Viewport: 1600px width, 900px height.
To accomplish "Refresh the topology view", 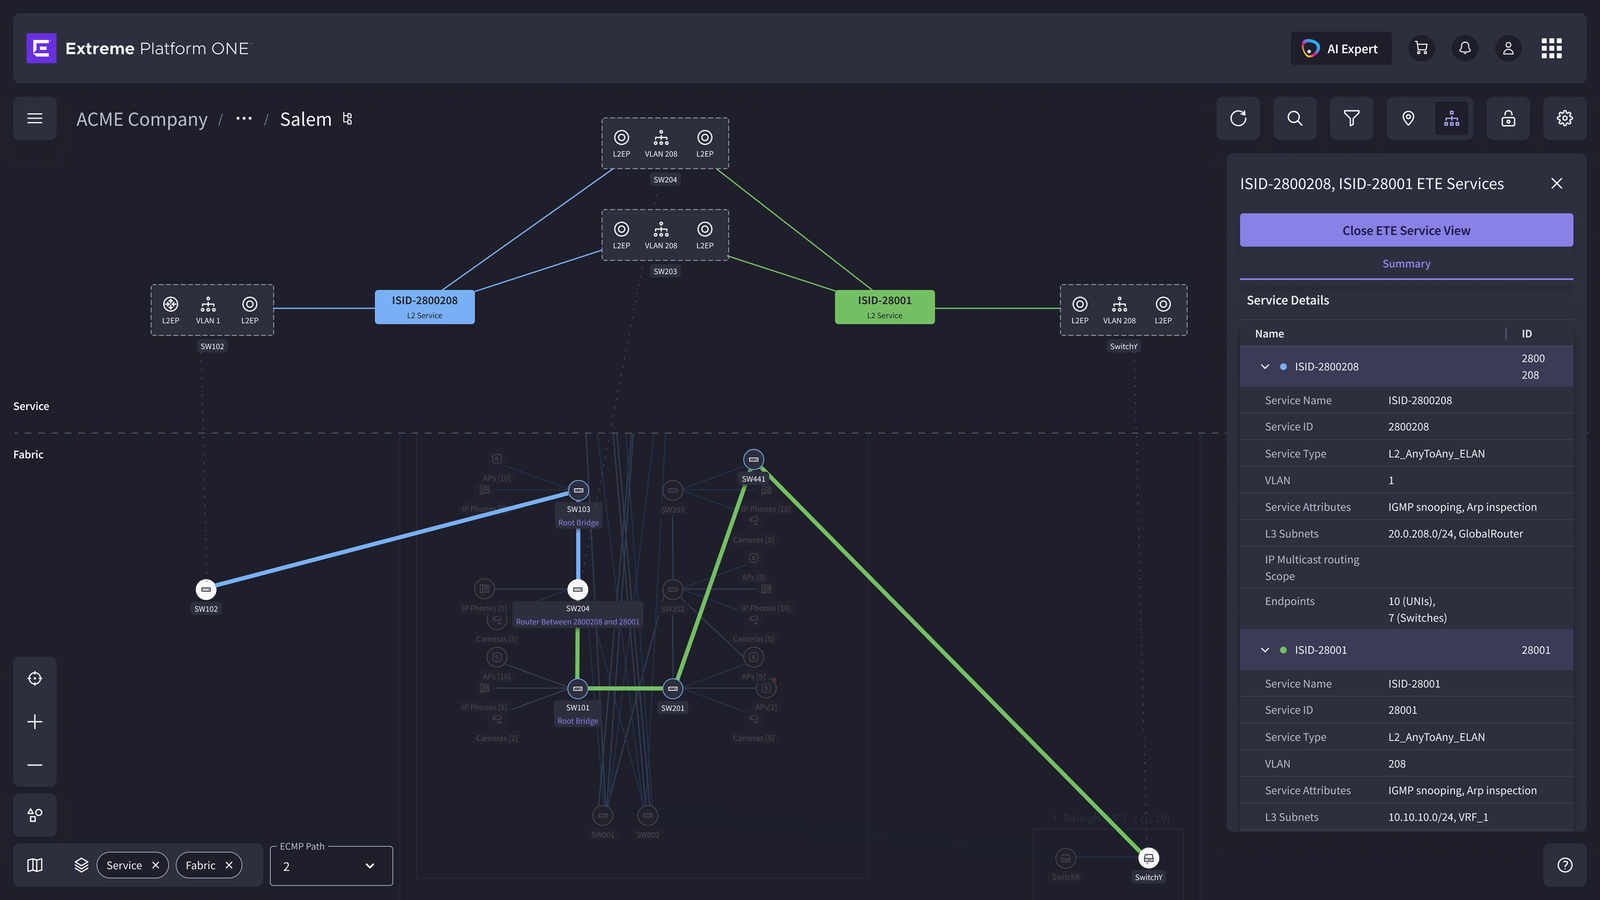I will click(x=1238, y=119).
